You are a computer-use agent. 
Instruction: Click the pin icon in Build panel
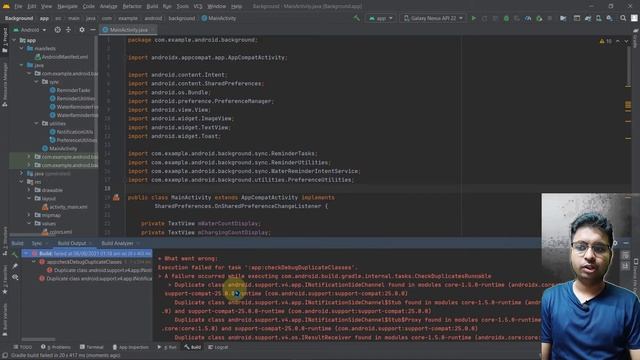[15, 266]
